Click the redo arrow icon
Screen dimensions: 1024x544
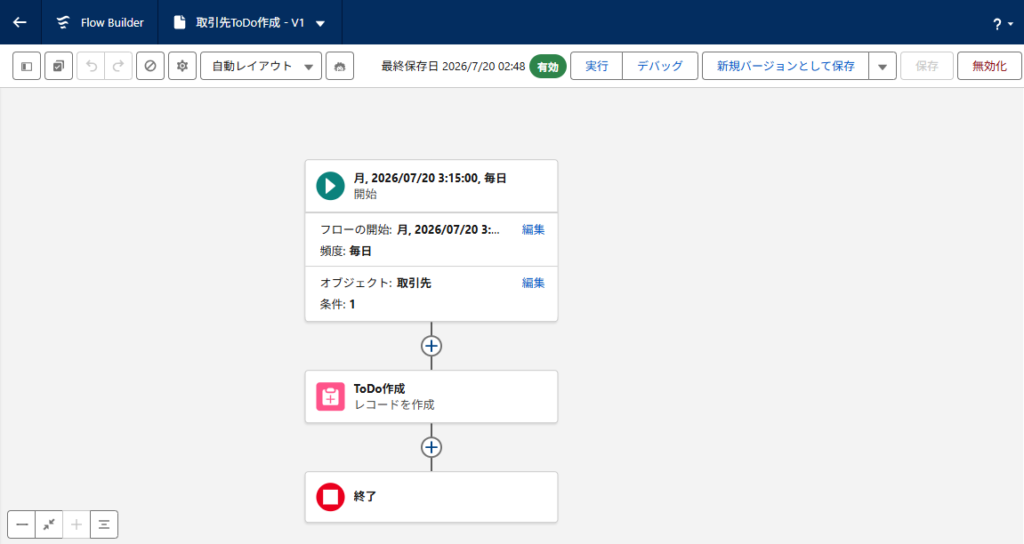(118, 66)
